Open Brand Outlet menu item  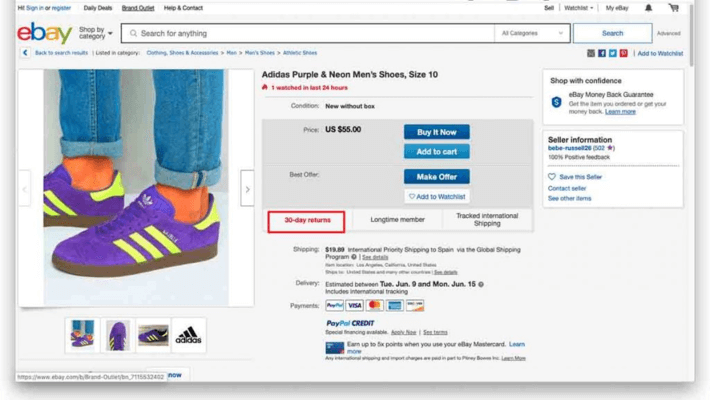[138, 8]
